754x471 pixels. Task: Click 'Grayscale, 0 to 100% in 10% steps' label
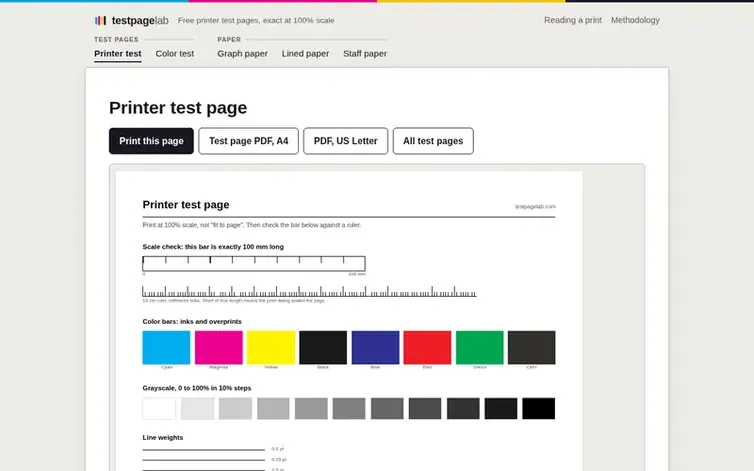[197, 388]
